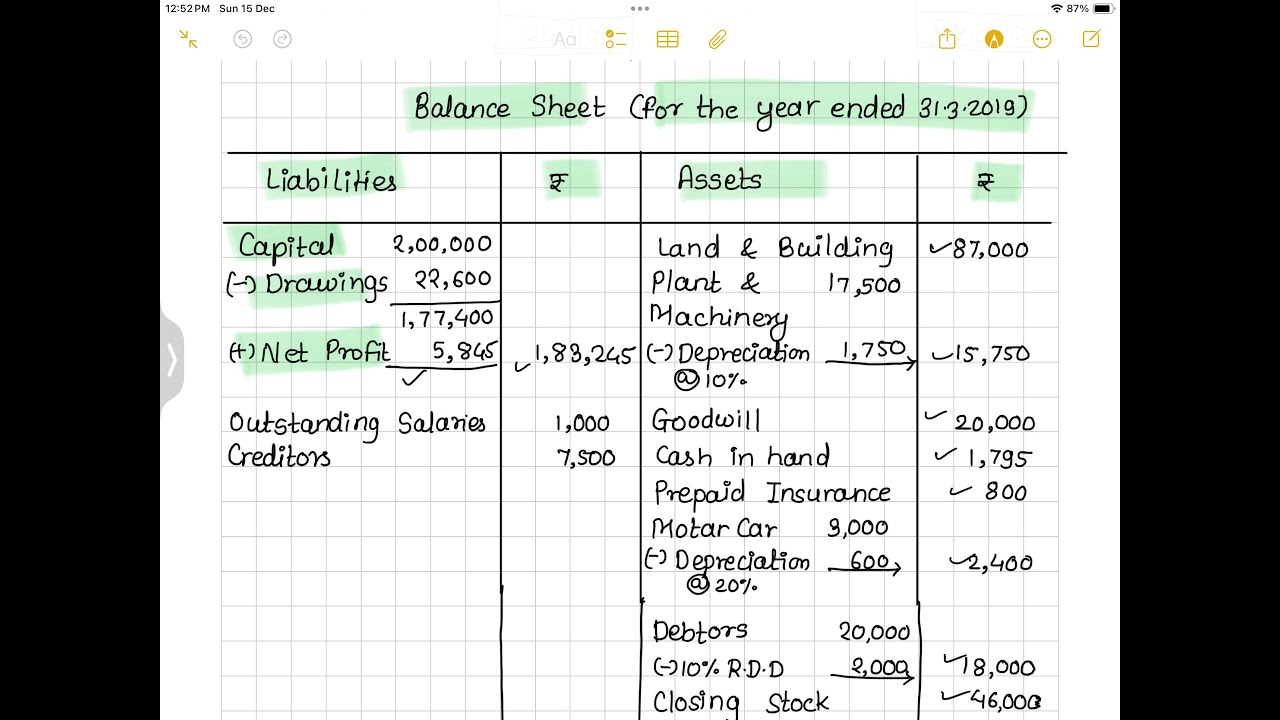Select the "Prepaid Insurance" entry

click(x=772, y=493)
